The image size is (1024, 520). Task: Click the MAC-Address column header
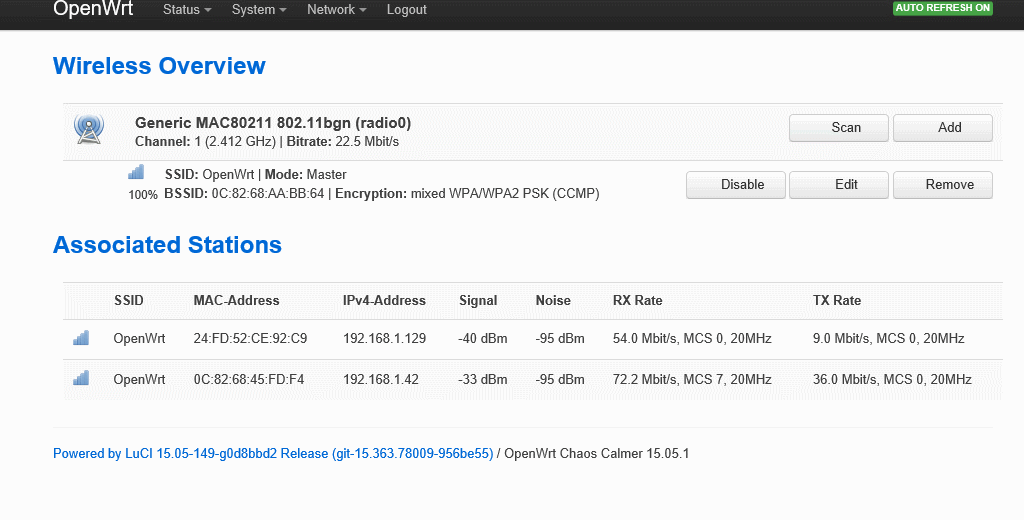[x=236, y=301]
